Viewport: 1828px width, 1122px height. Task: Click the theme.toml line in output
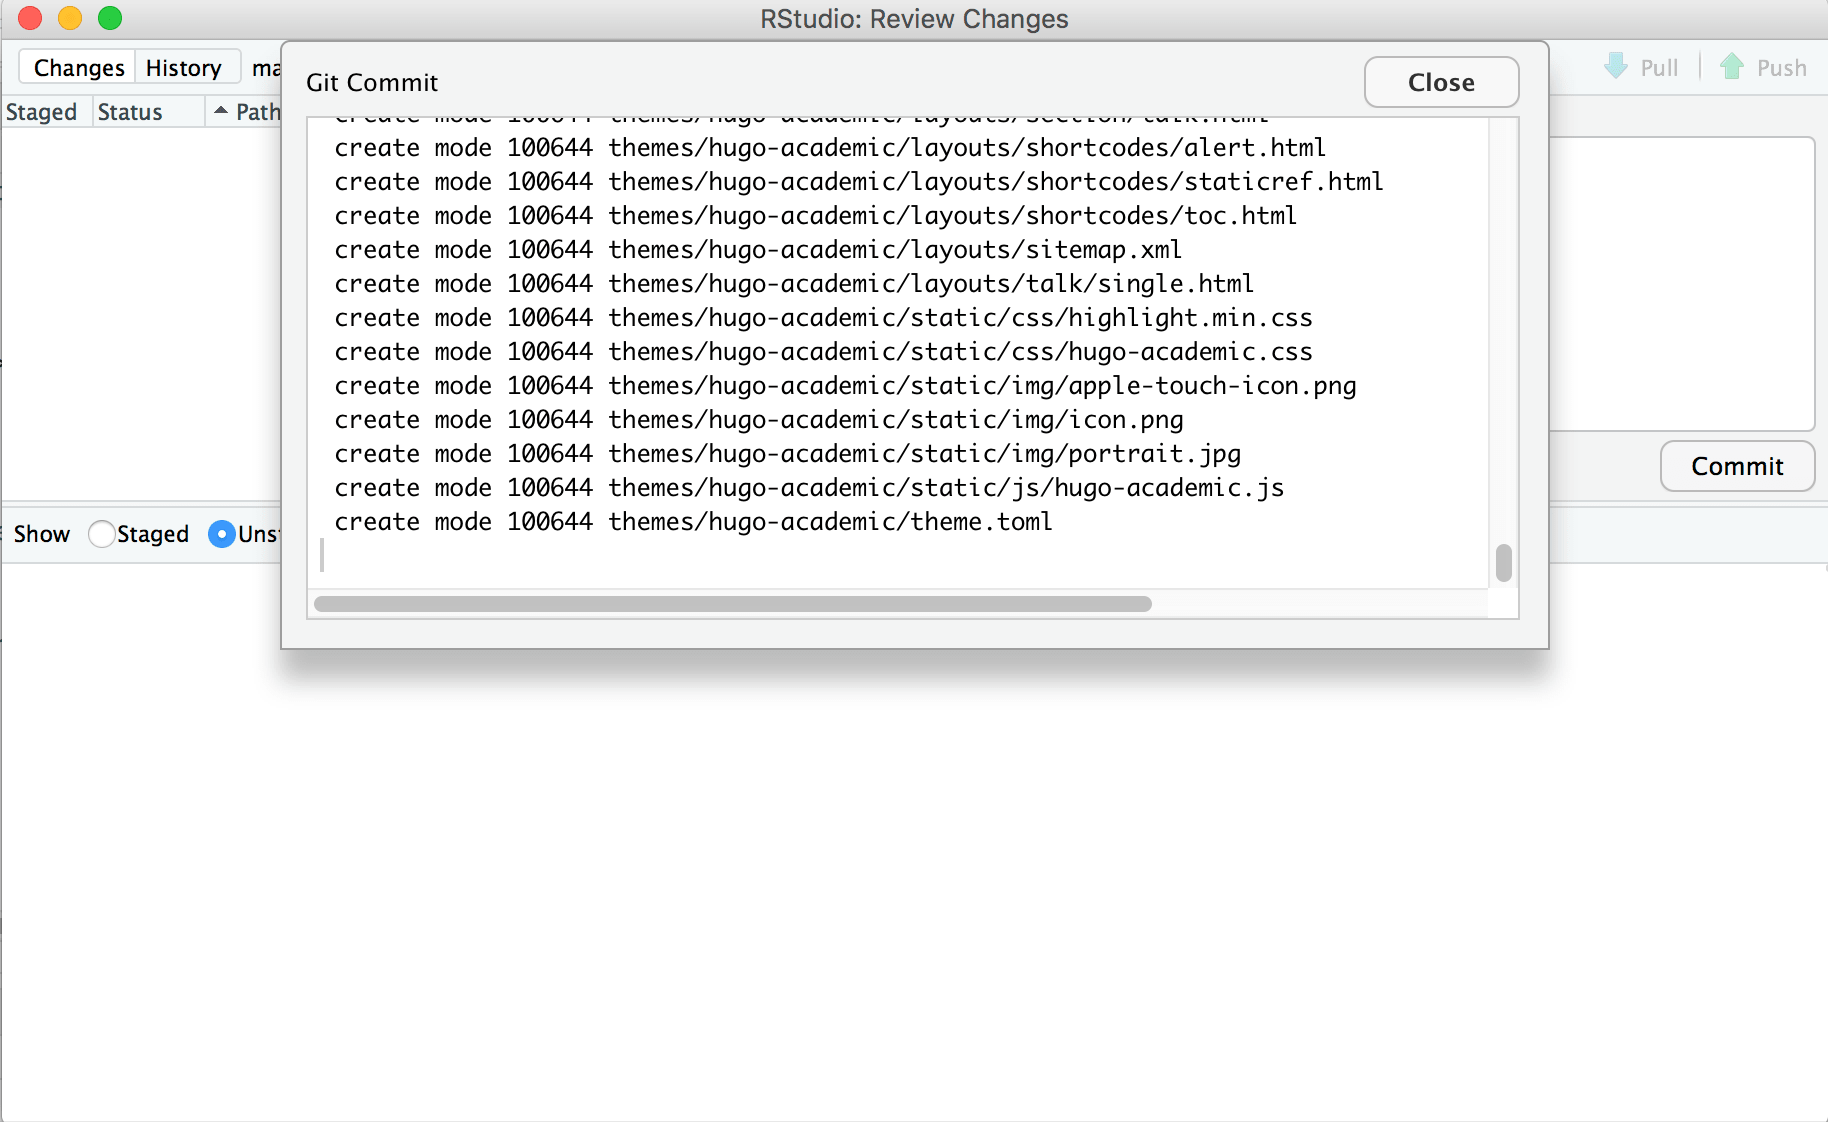pyautogui.click(x=693, y=522)
